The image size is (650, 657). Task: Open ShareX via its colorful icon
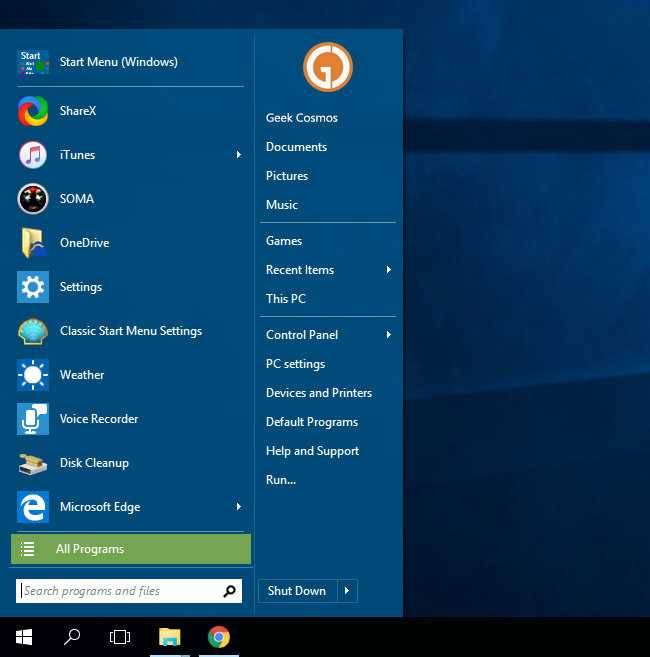pos(33,111)
